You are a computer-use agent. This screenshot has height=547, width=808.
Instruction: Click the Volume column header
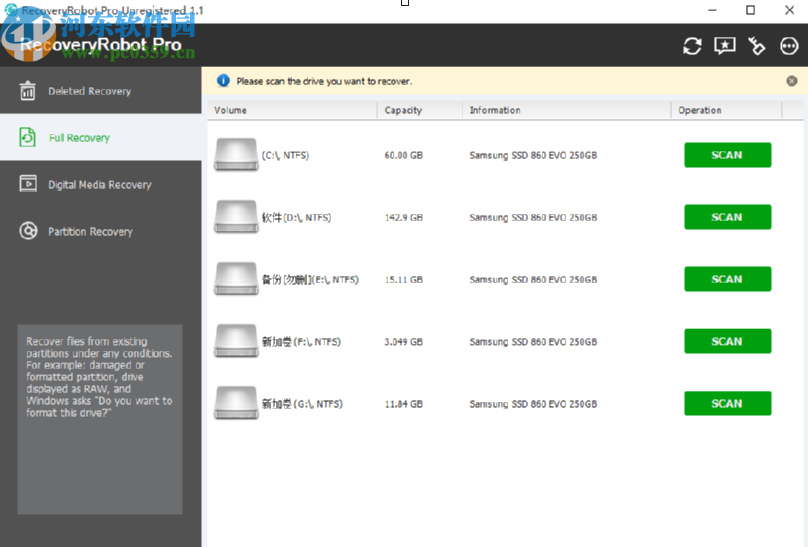[x=293, y=110]
